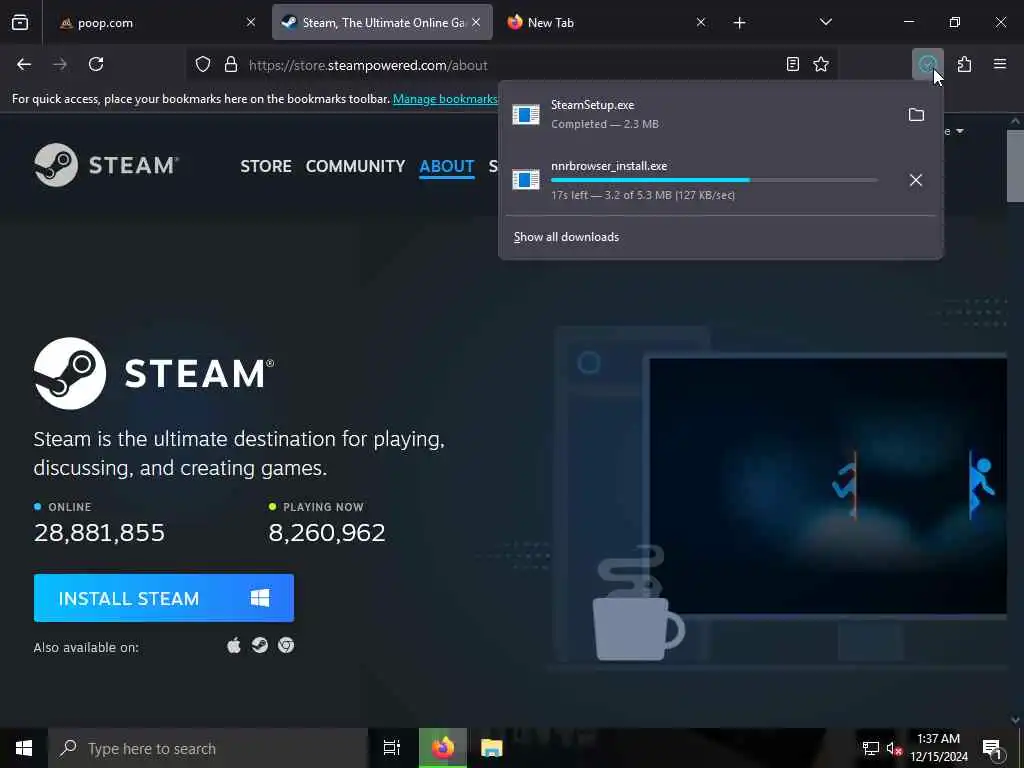Click the scroll down arrow on scrollbar

(1015, 720)
